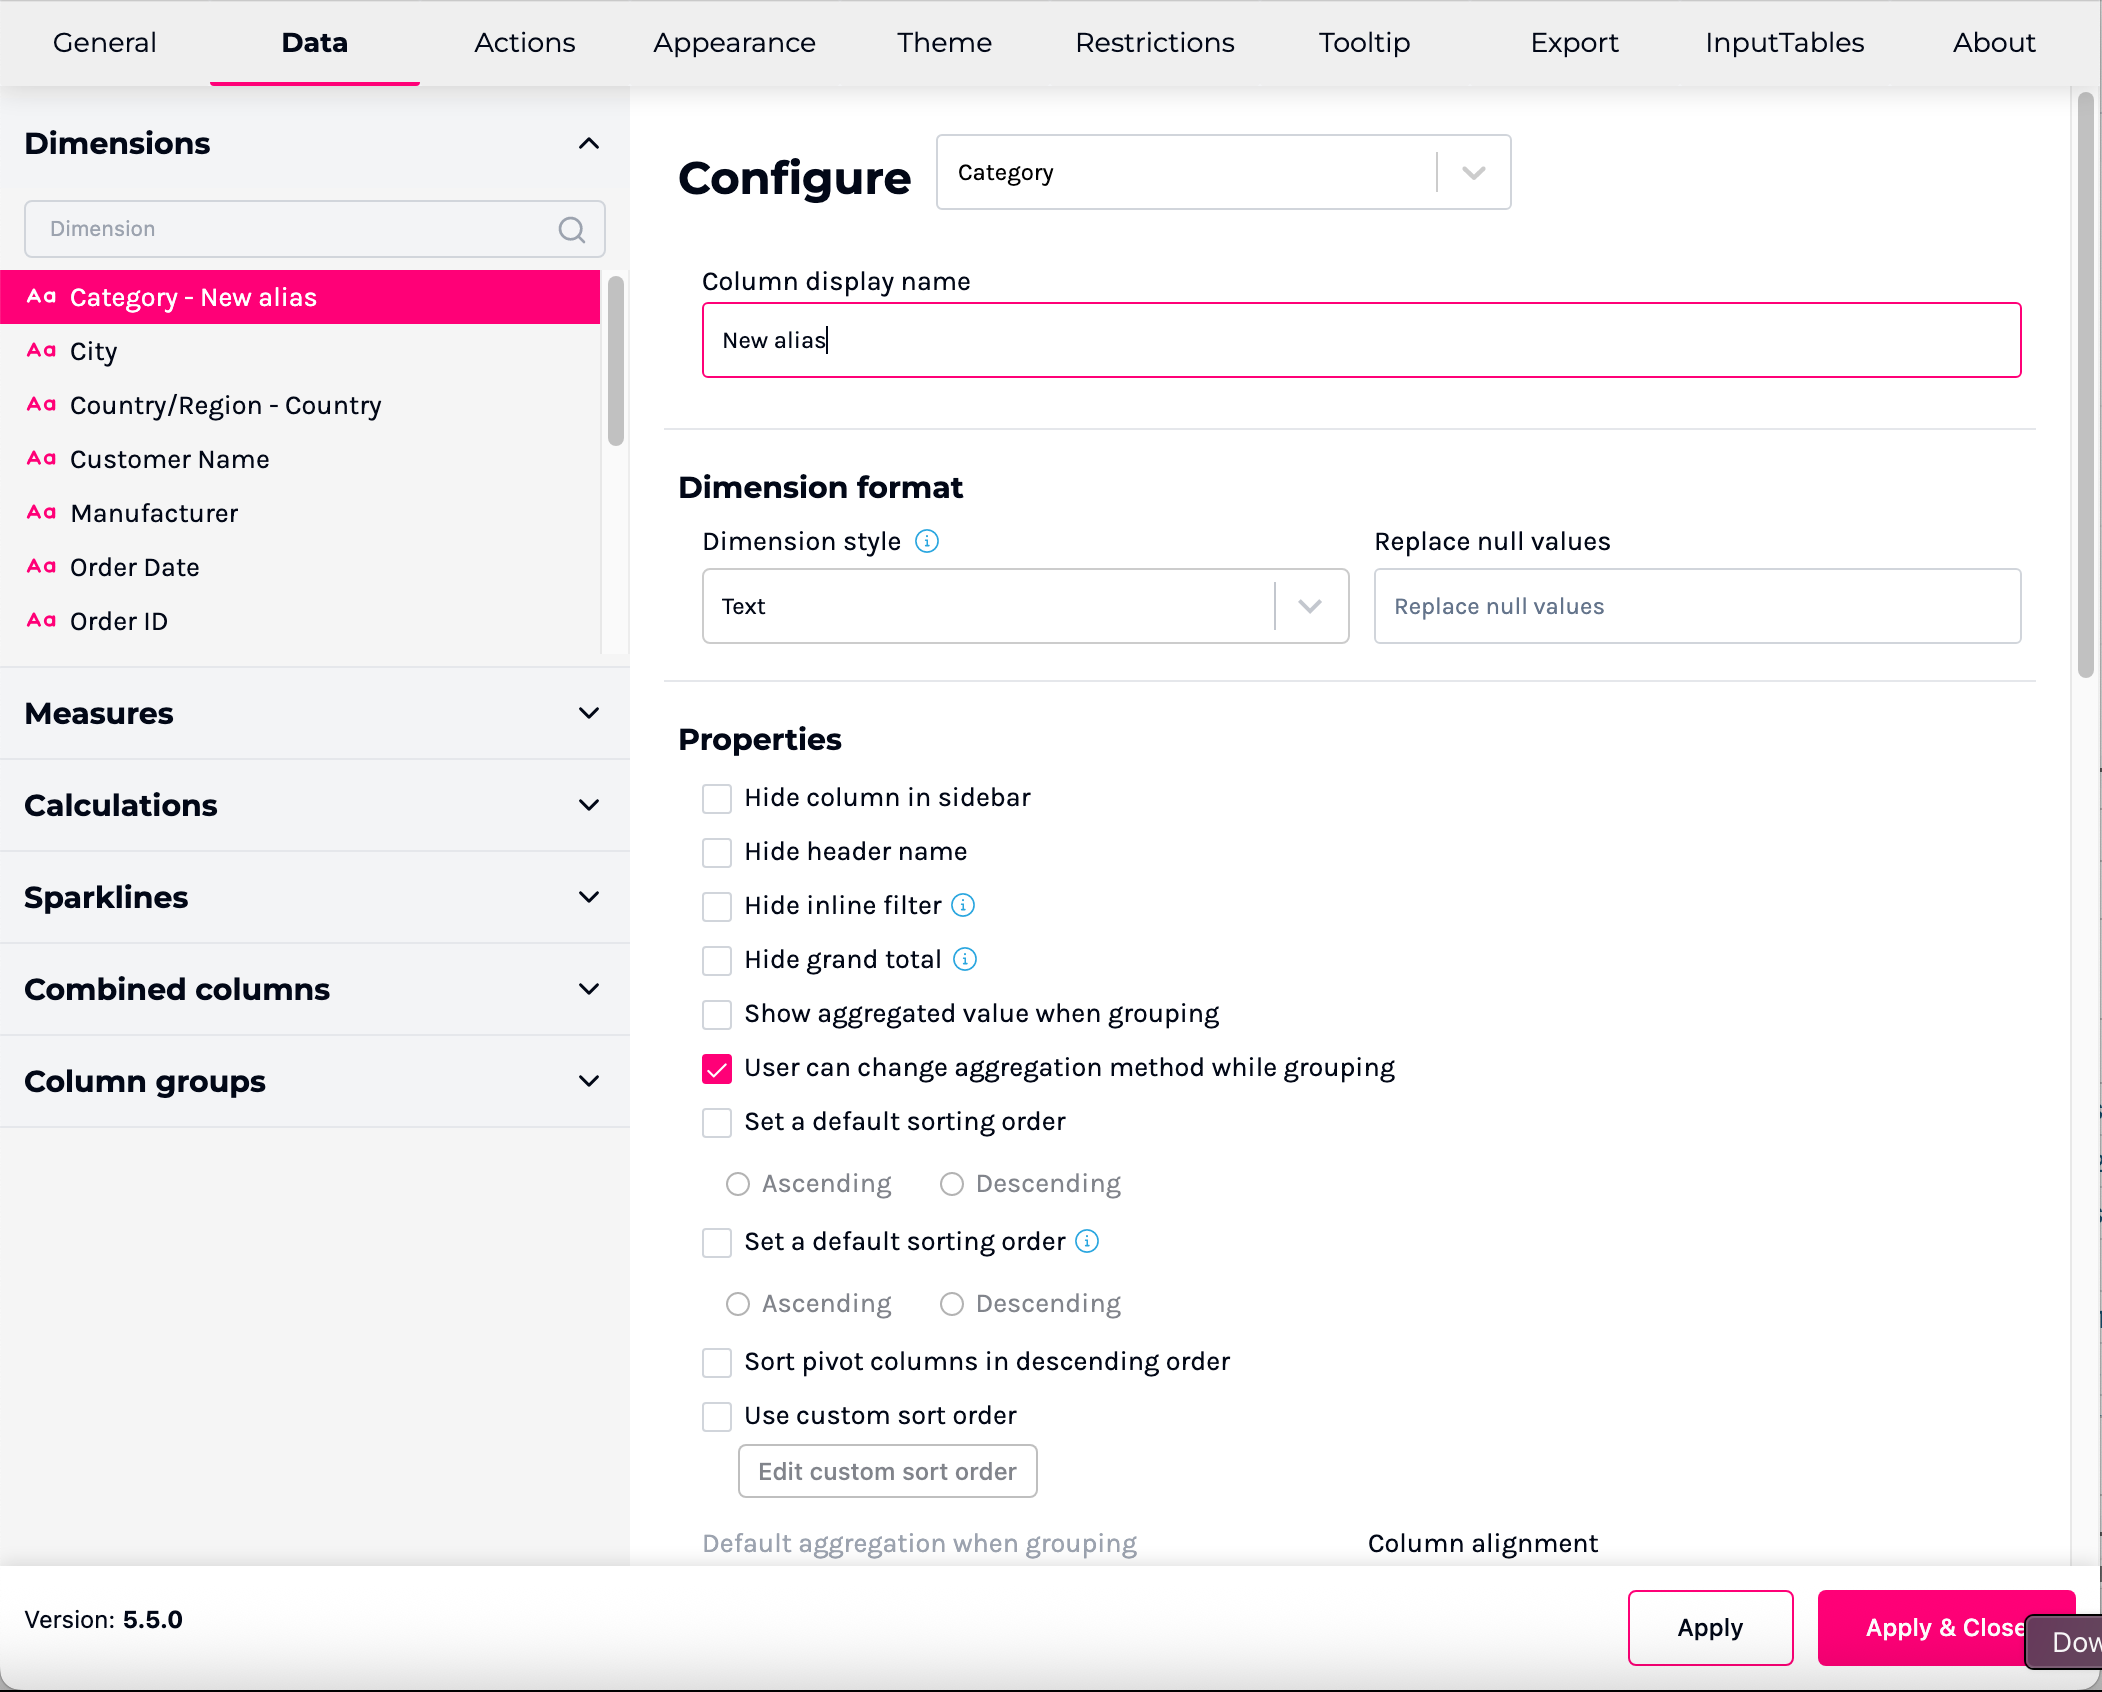
Task: Click the Replace null values input field
Action: click(x=1697, y=606)
